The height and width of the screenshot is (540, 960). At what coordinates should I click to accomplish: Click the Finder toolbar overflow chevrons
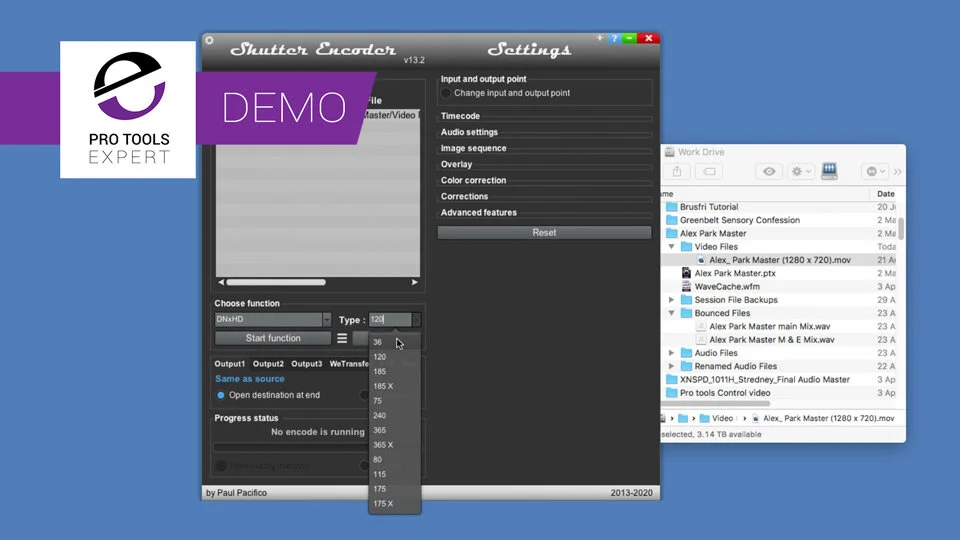click(x=898, y=172)
